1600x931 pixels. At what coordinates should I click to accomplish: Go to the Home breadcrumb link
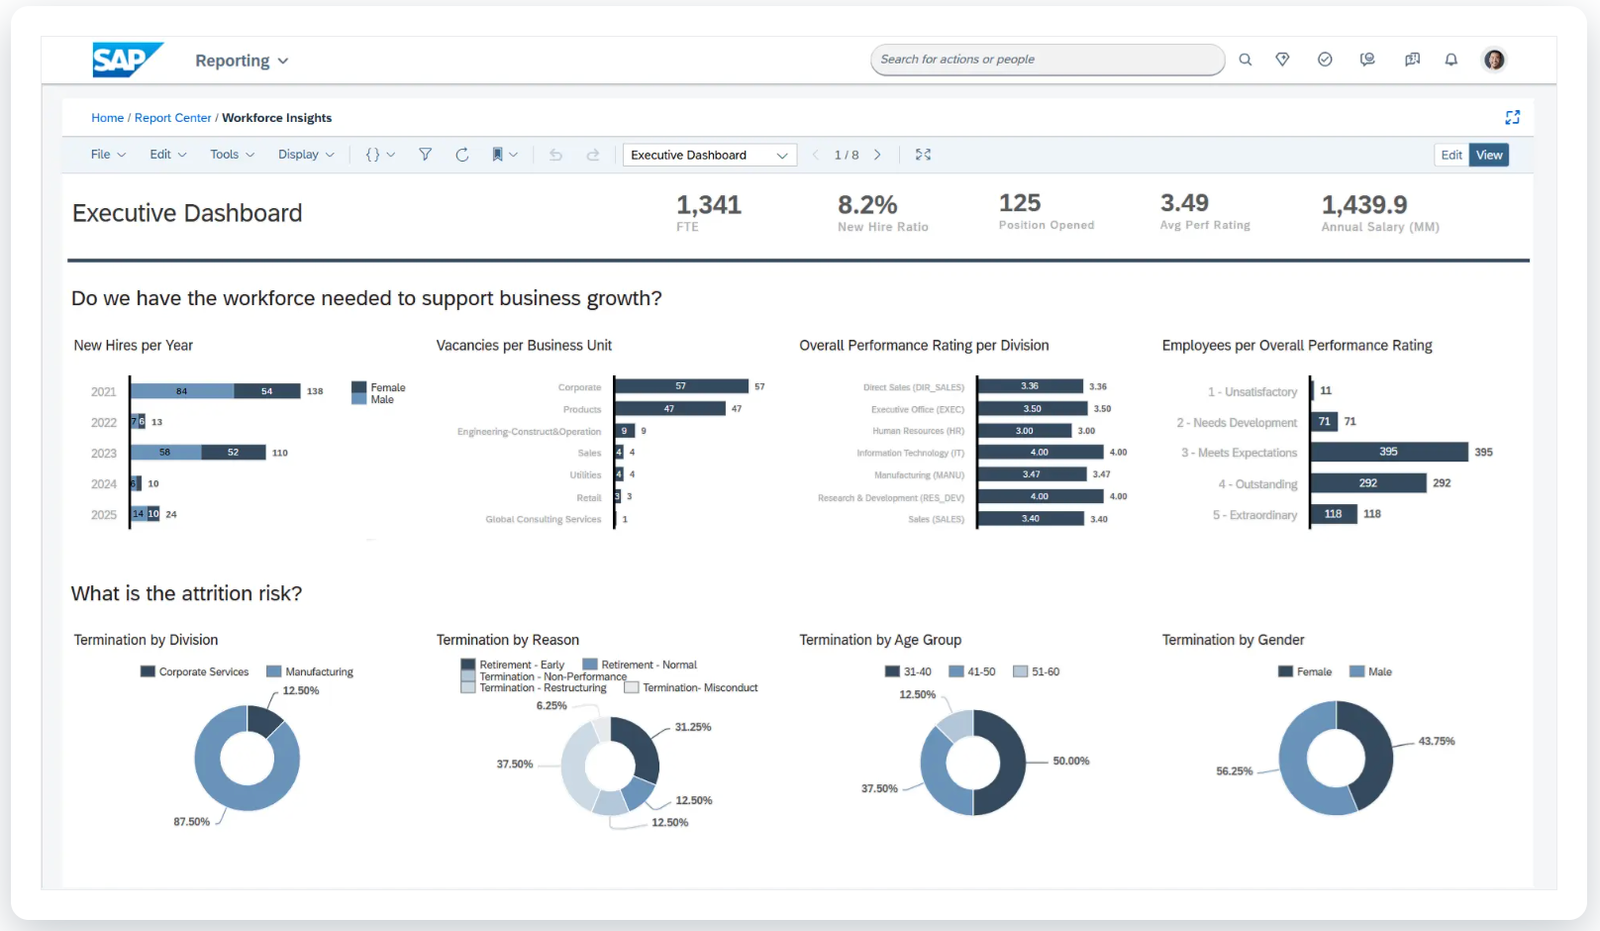(107, 118)
